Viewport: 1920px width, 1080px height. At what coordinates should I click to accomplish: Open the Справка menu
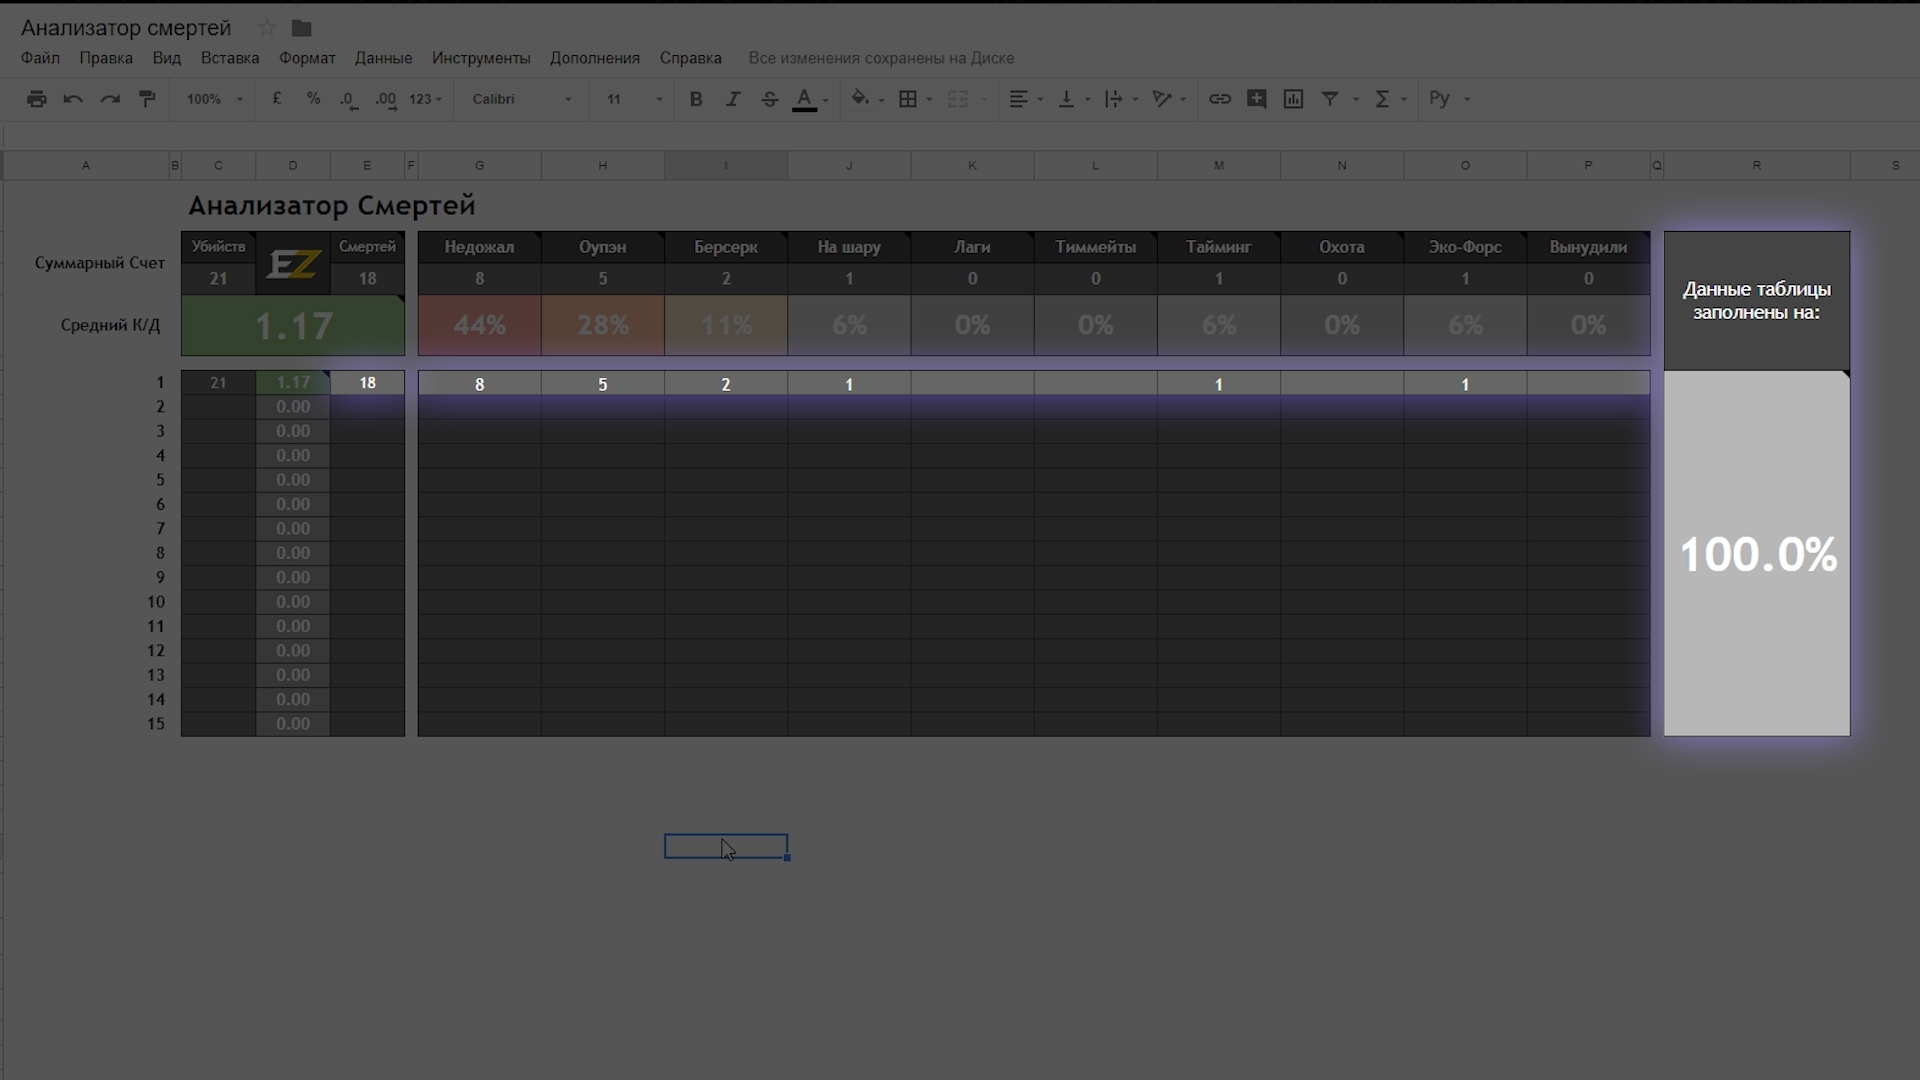(x=691, y=58)
